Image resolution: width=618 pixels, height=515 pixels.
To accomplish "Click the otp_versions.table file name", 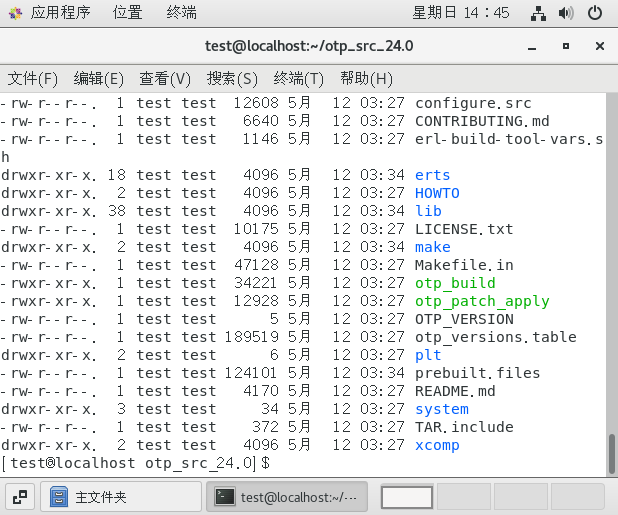I will [495, 337].
